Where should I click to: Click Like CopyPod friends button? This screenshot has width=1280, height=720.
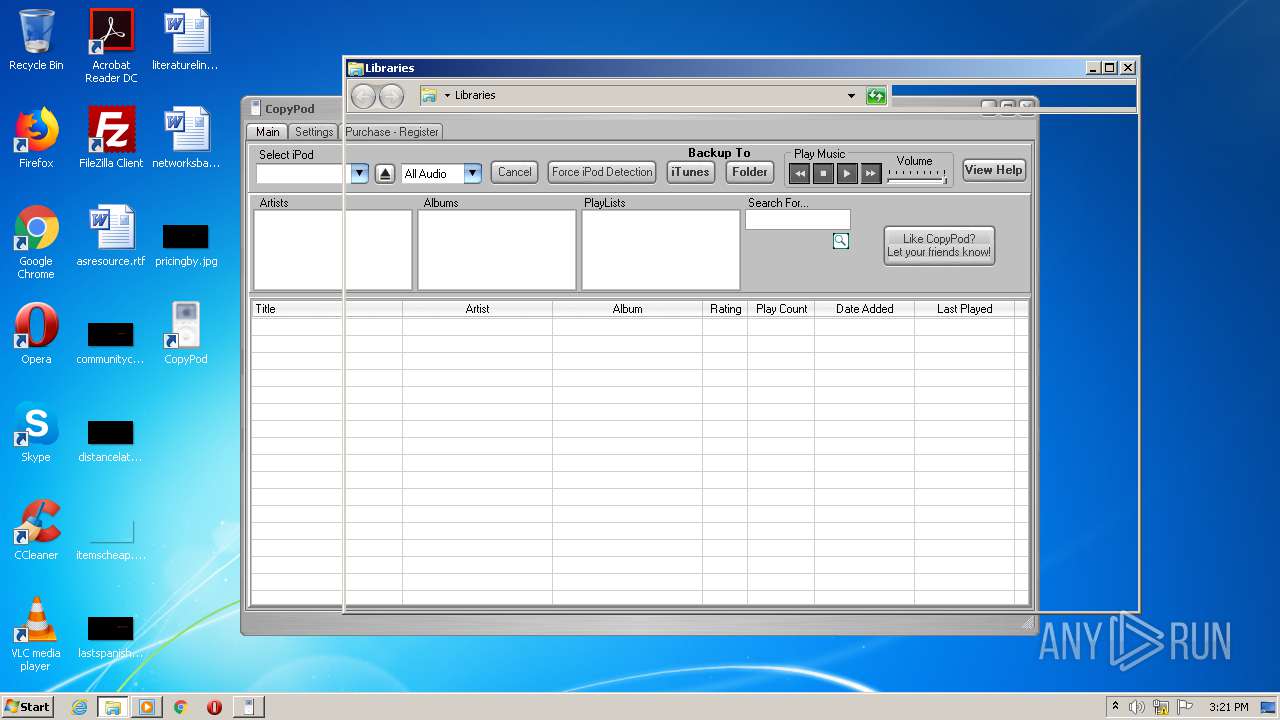(x=939, y=245)
